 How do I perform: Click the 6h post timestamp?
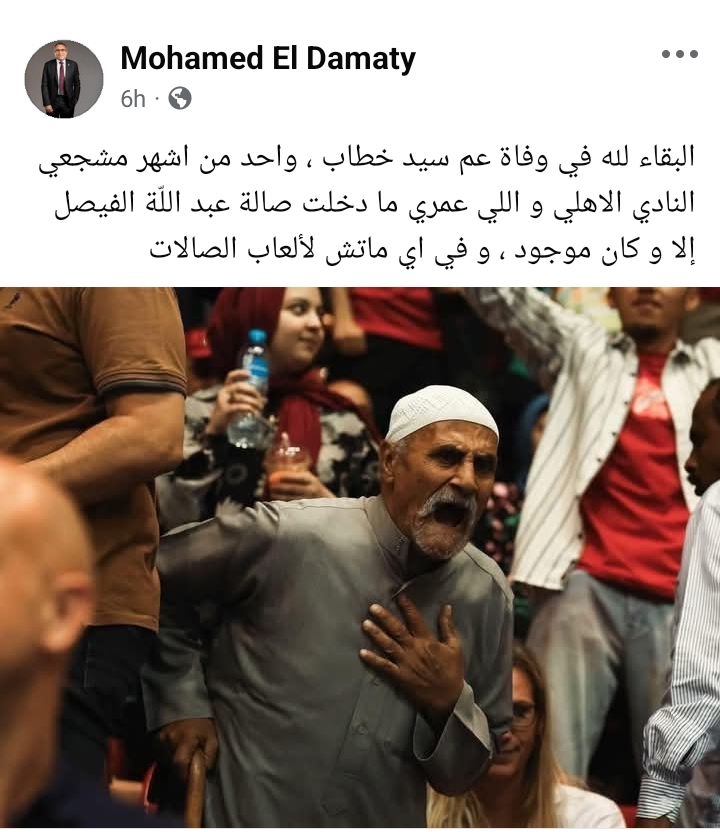(133, 99)
